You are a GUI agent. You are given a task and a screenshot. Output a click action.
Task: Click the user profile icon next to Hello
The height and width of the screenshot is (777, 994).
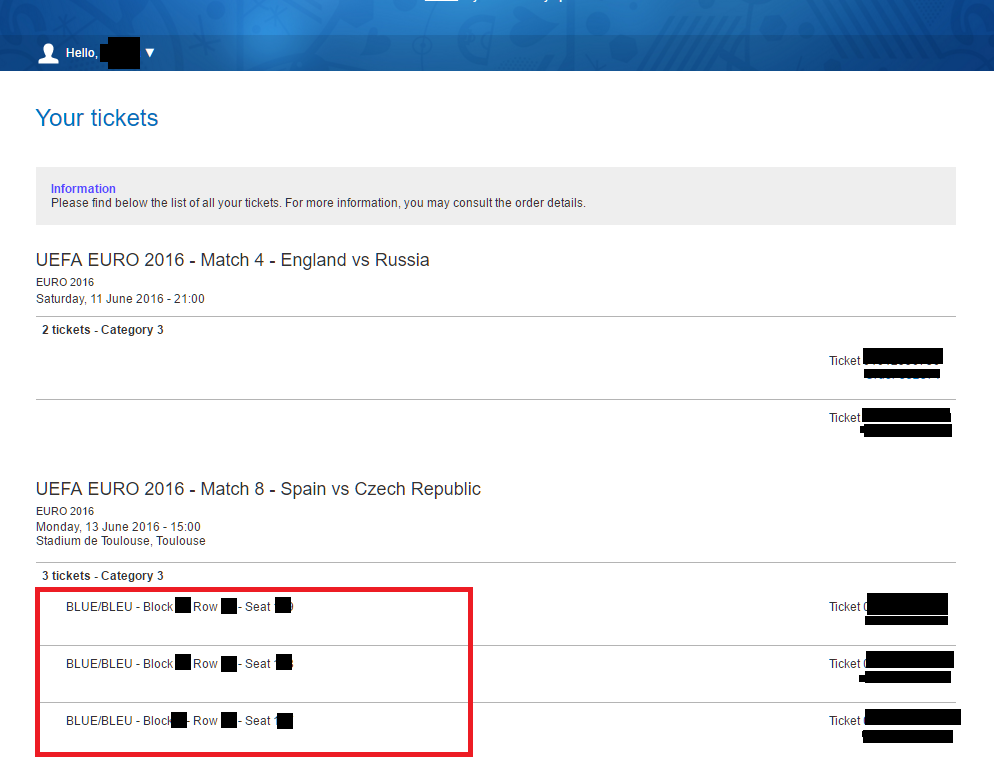[48, 53]
